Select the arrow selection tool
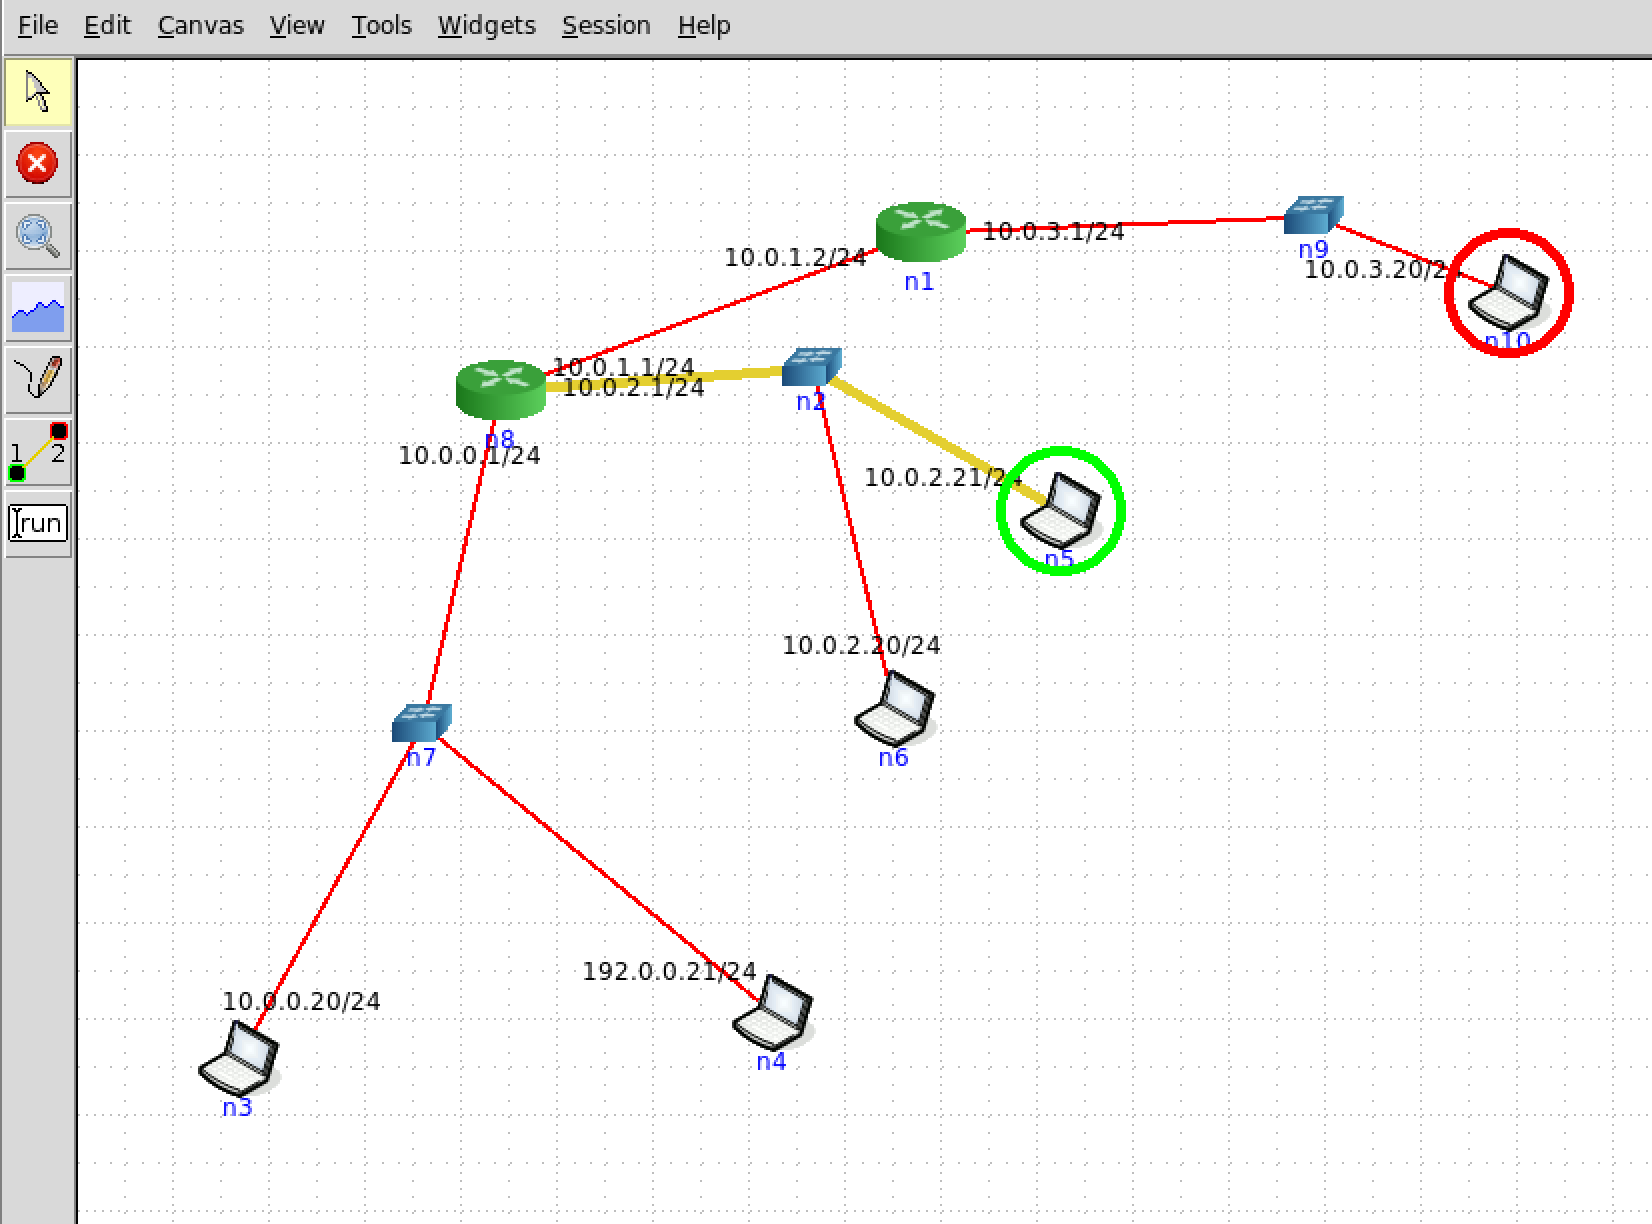This screenshot has height=1224, width=1652. click(38, 91)
